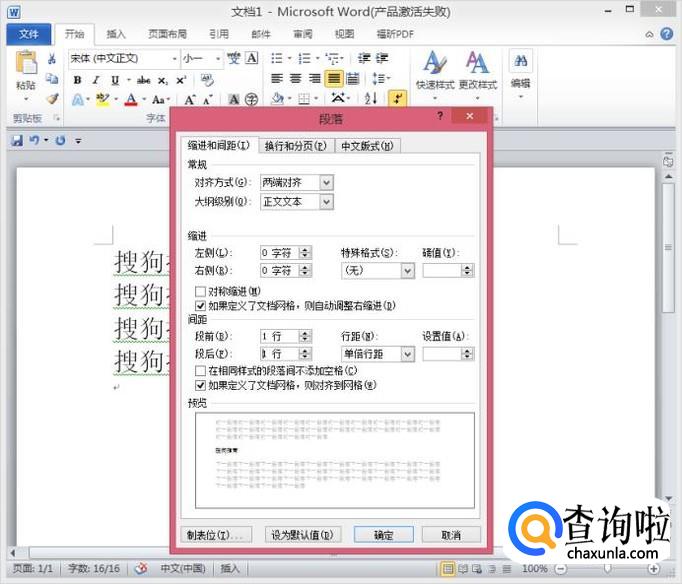
Task: Toggle bold formatting
Action: (x=77, y=80)
